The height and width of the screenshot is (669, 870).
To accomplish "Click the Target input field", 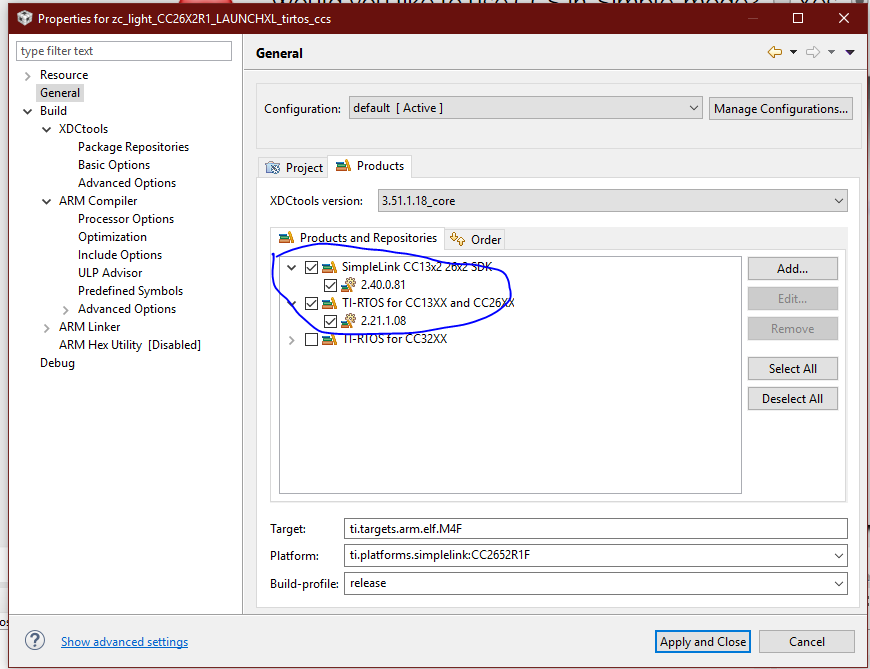I will point(595,529).
